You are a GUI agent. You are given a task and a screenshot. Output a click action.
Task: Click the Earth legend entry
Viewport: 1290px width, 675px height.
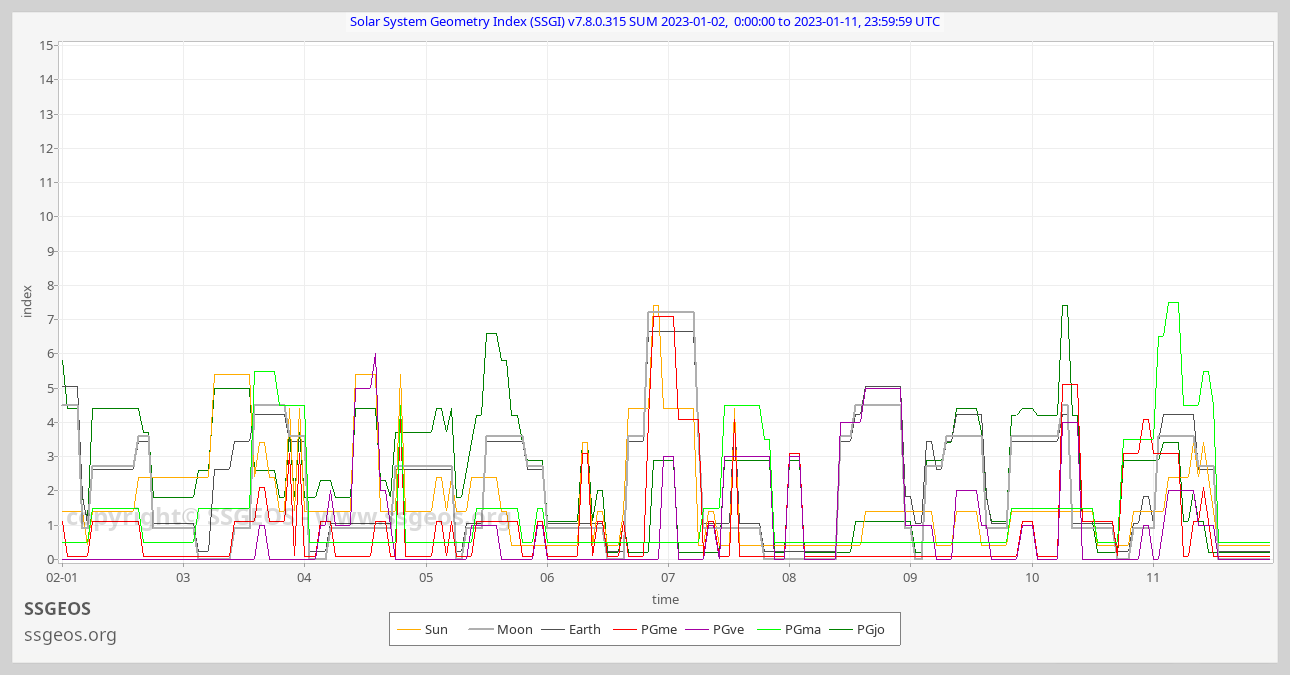click(572, 629)
